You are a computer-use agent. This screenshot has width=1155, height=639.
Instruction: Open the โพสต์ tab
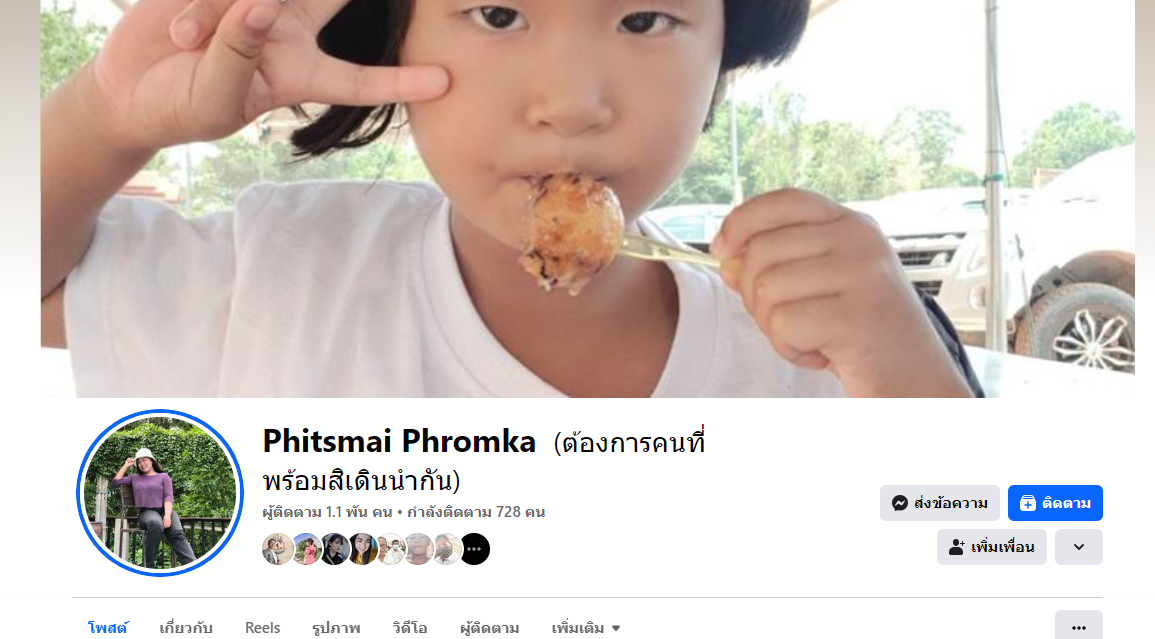pos(108,628)
